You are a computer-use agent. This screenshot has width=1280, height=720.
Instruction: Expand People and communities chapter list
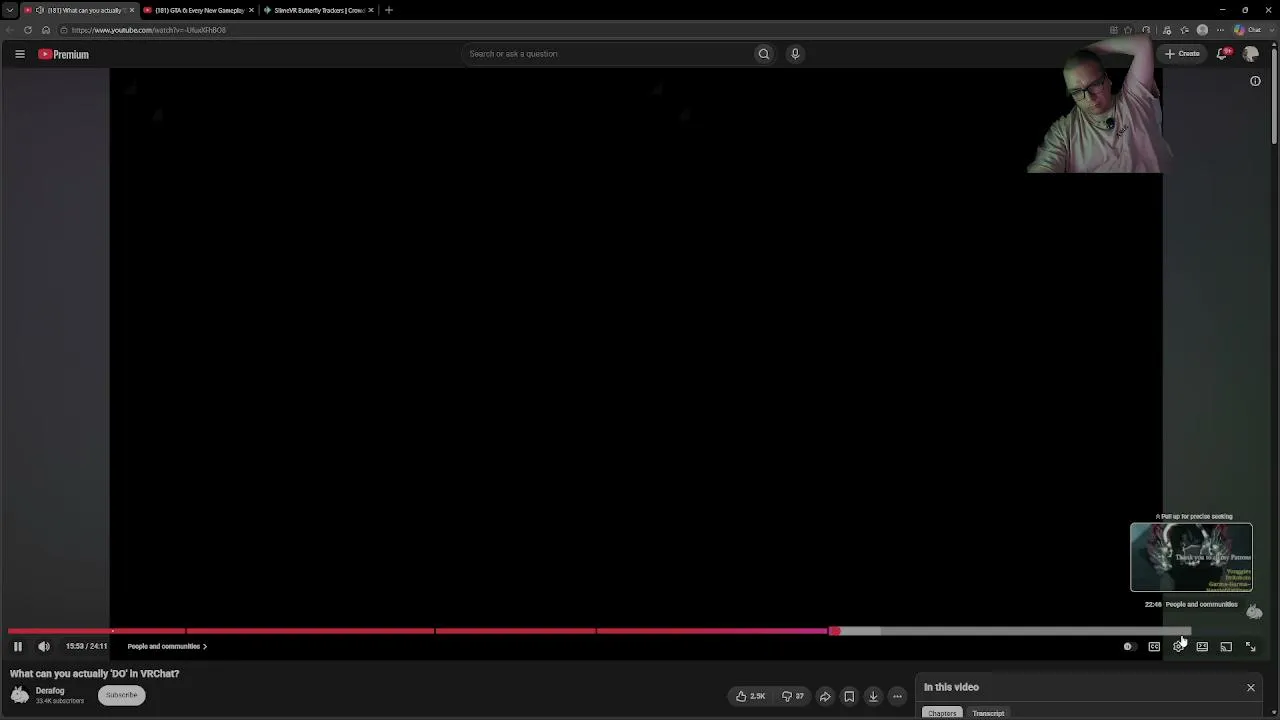coord(167,646)
